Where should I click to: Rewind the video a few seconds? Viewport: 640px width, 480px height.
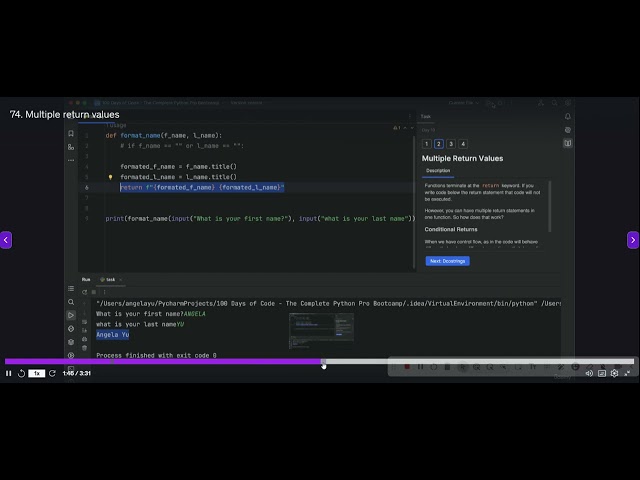(x=21, y=373)
